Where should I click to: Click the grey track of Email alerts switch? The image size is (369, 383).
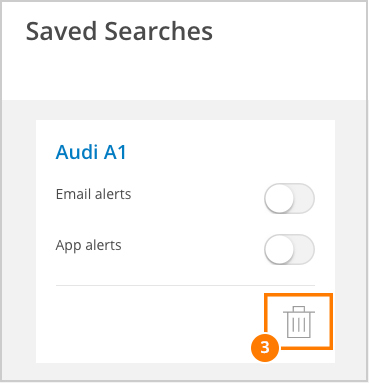(x=305, y=198)
